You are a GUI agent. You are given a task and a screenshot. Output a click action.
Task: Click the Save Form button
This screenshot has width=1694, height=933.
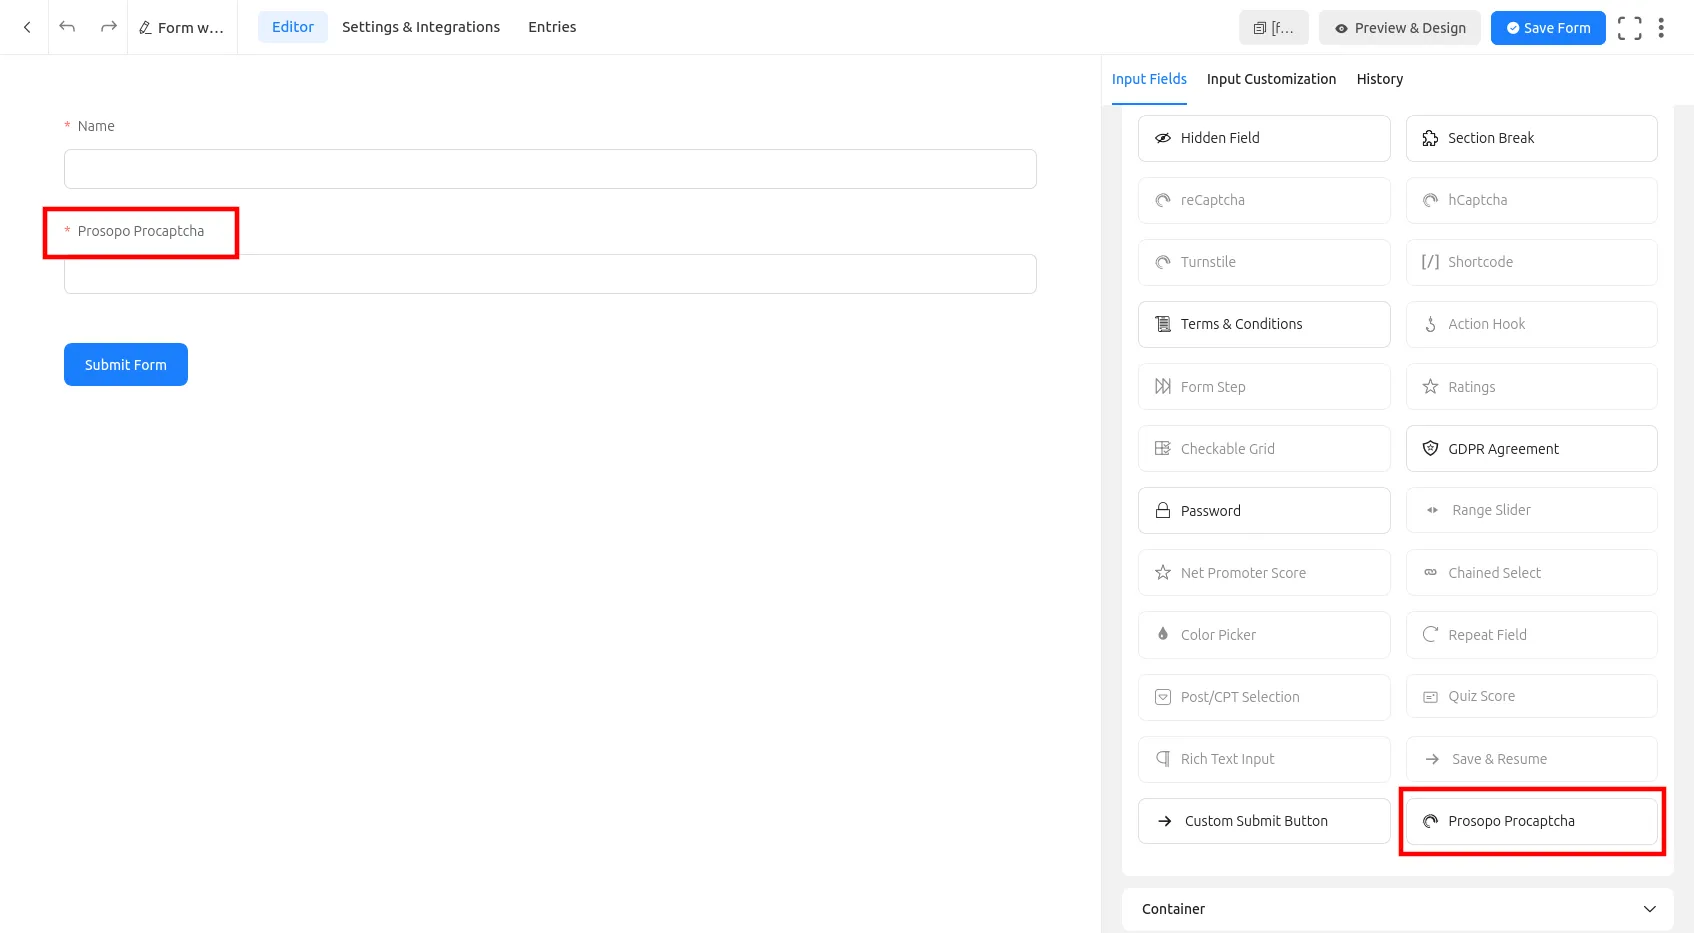coord(1547,28)
